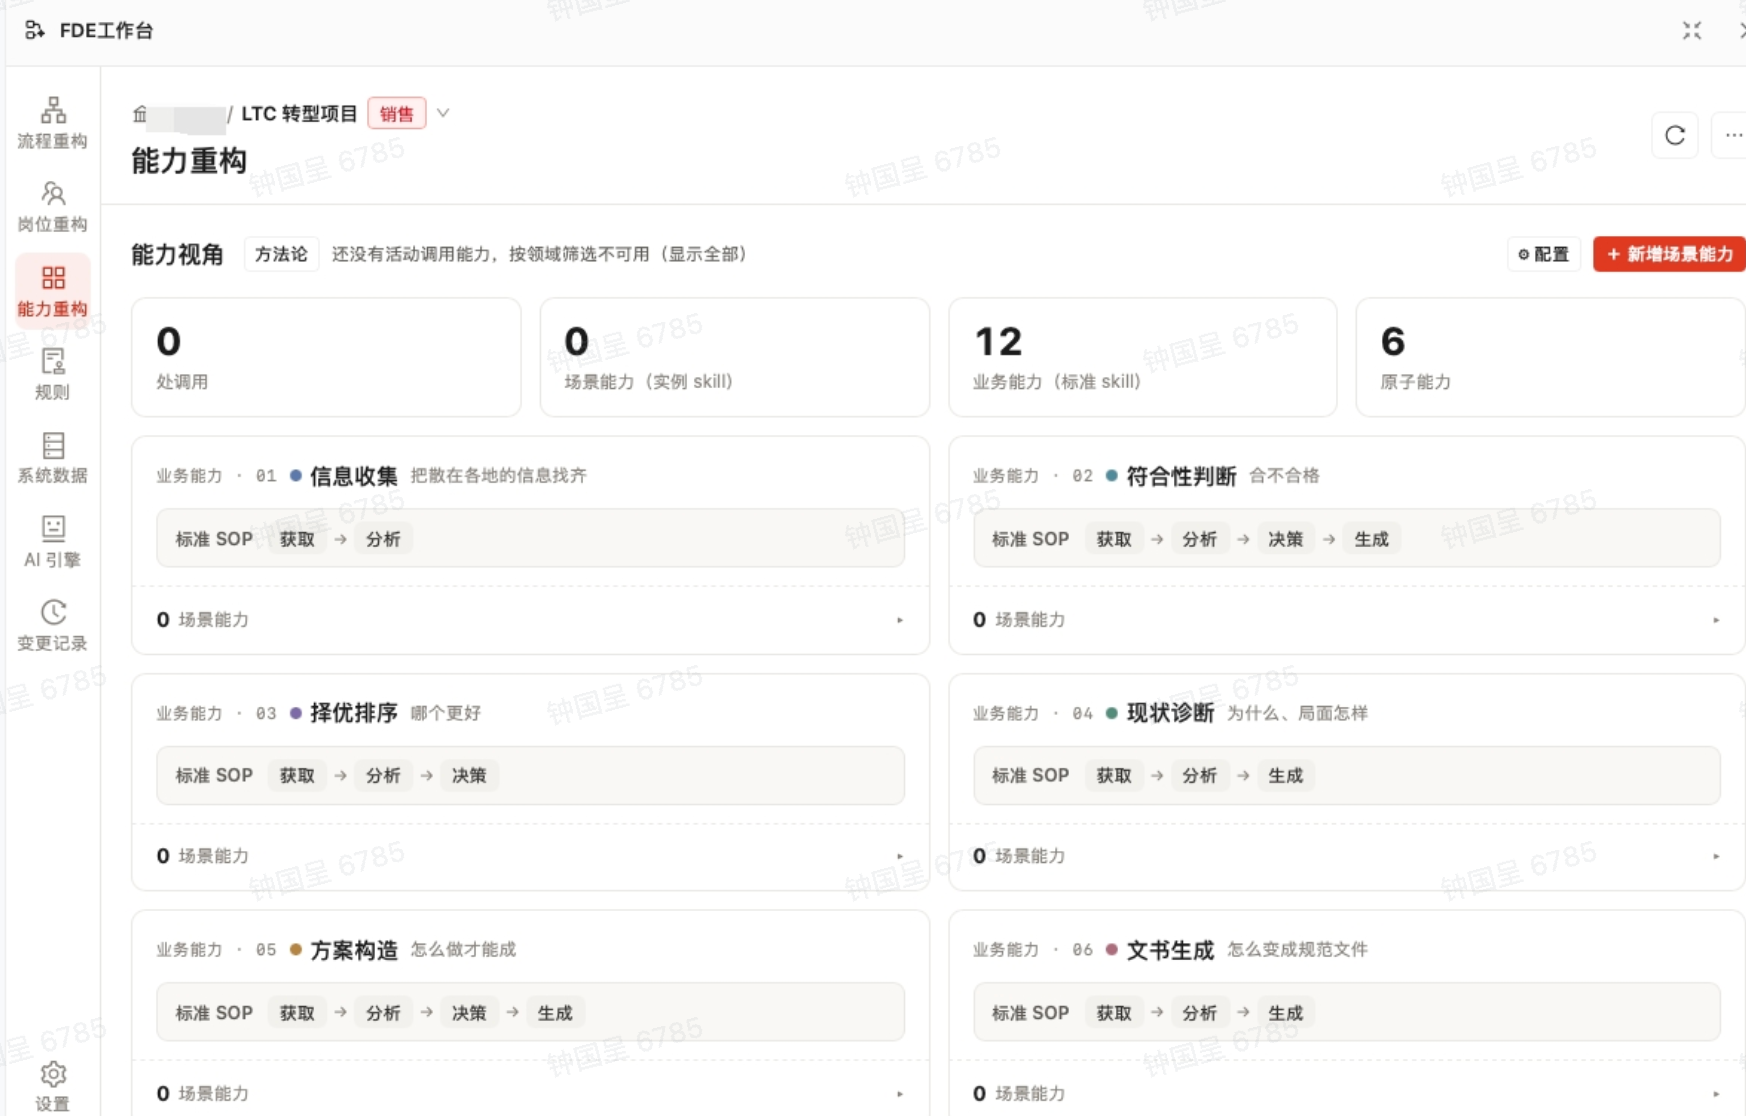The width and height of the screenshot is (1746, 1116).
Task: Click the 择优排序 capability title
Action: coord(354,713)
